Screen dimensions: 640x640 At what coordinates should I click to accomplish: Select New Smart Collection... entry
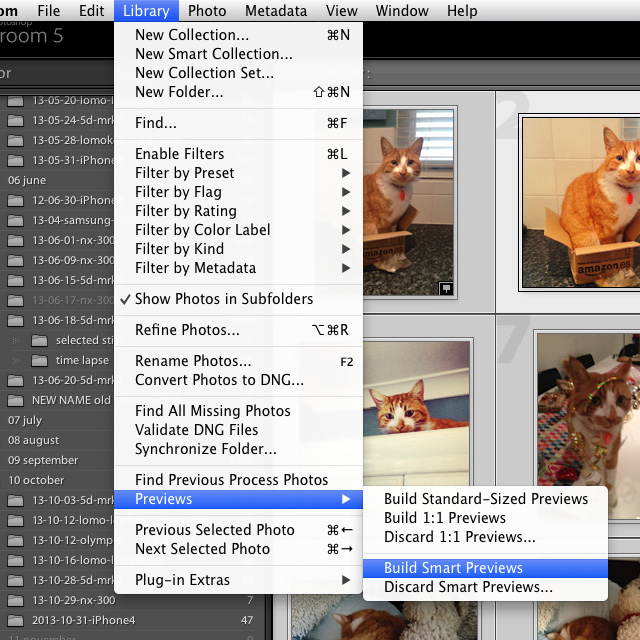pyautogui.click(x=238, y=54)
